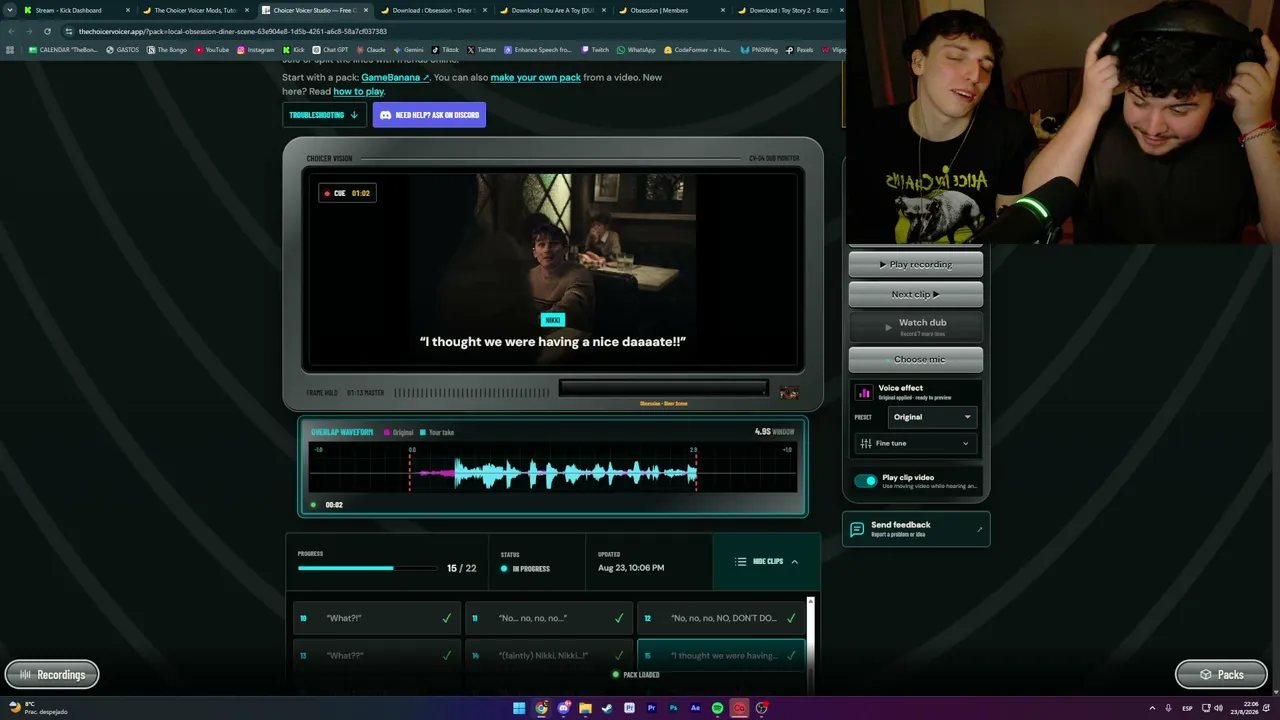Image resolution: width=1280 pixels, height=720 pixels.
Task: Click Need Help? Ask on Discord button
Action: click(x=429, y=115)
